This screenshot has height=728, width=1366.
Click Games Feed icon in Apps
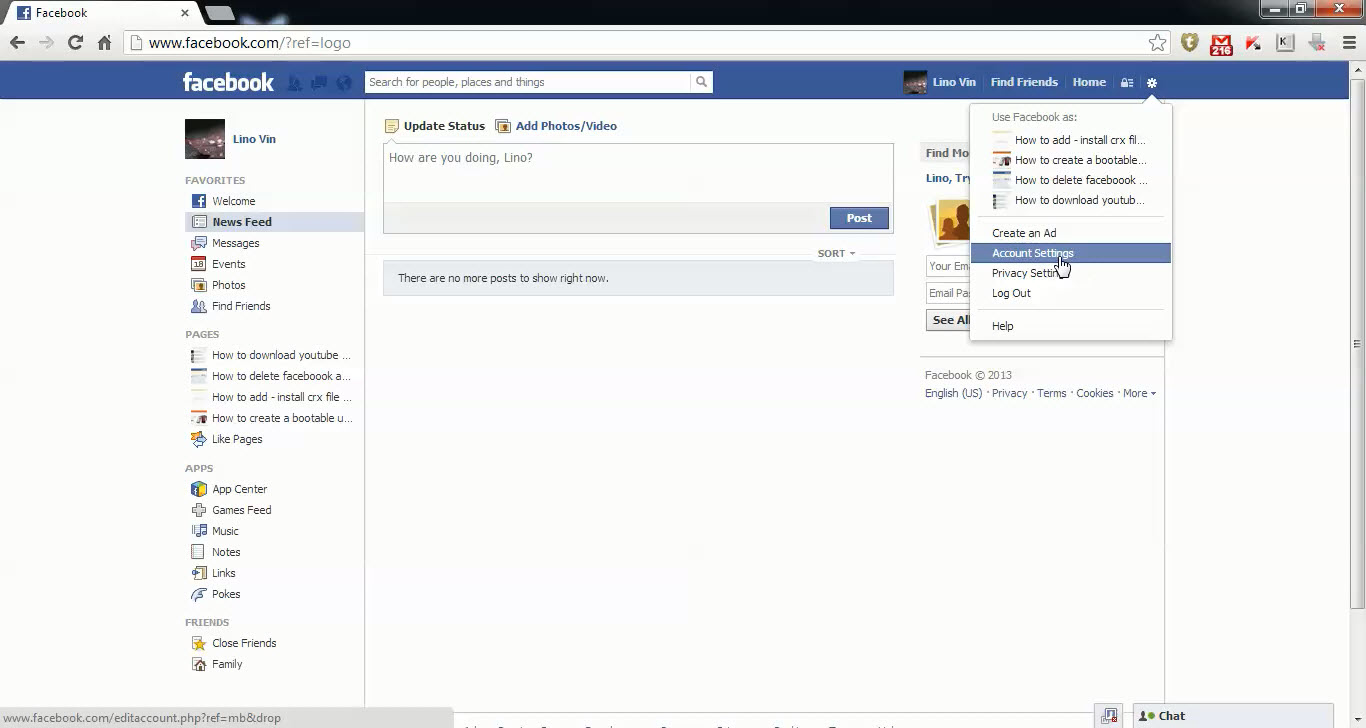[199, 510]
